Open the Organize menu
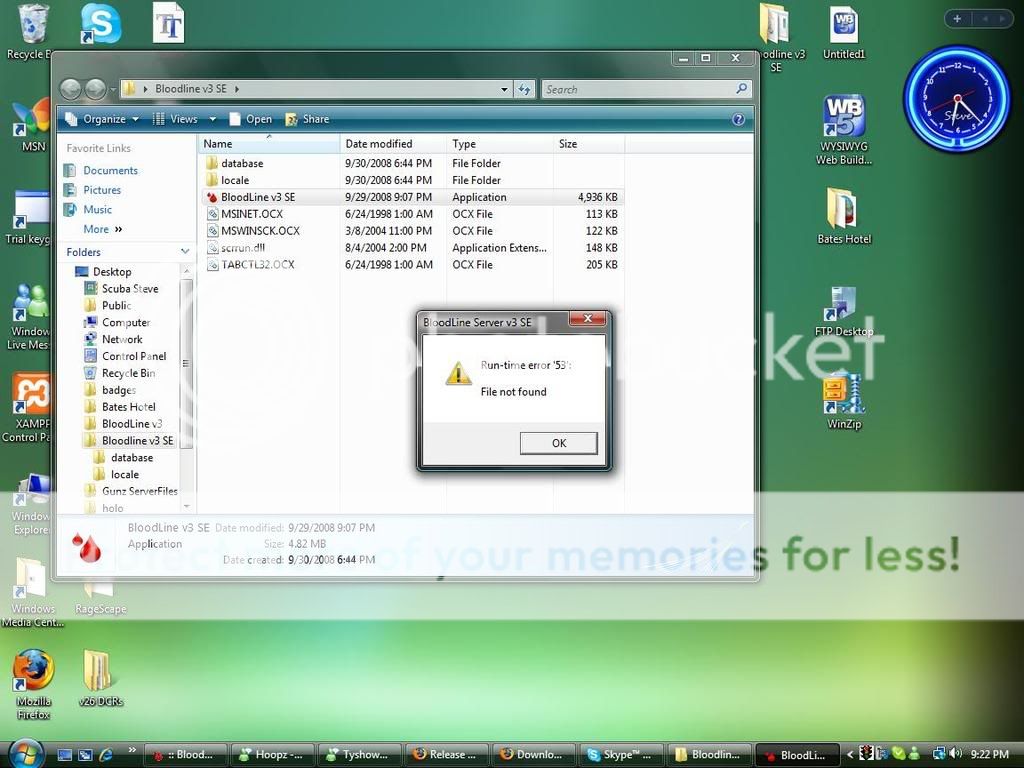Viewport: 1024px width, 768px height. pos(102,119)
